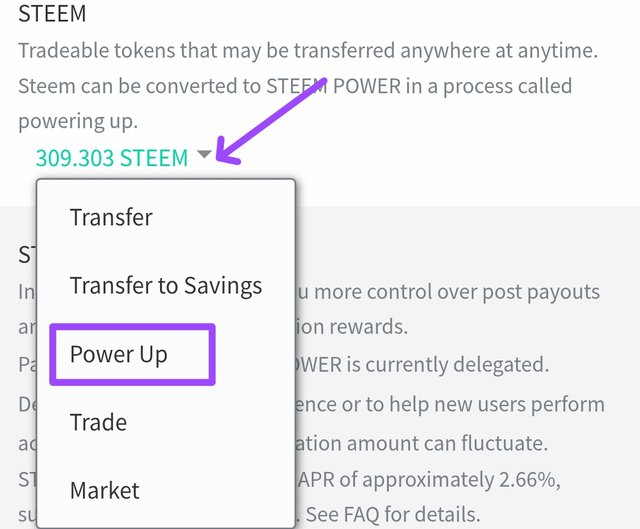Choose Market in the dropdown list
The width and height of the screenshot is (640, 529).
[x=105, y=491]
